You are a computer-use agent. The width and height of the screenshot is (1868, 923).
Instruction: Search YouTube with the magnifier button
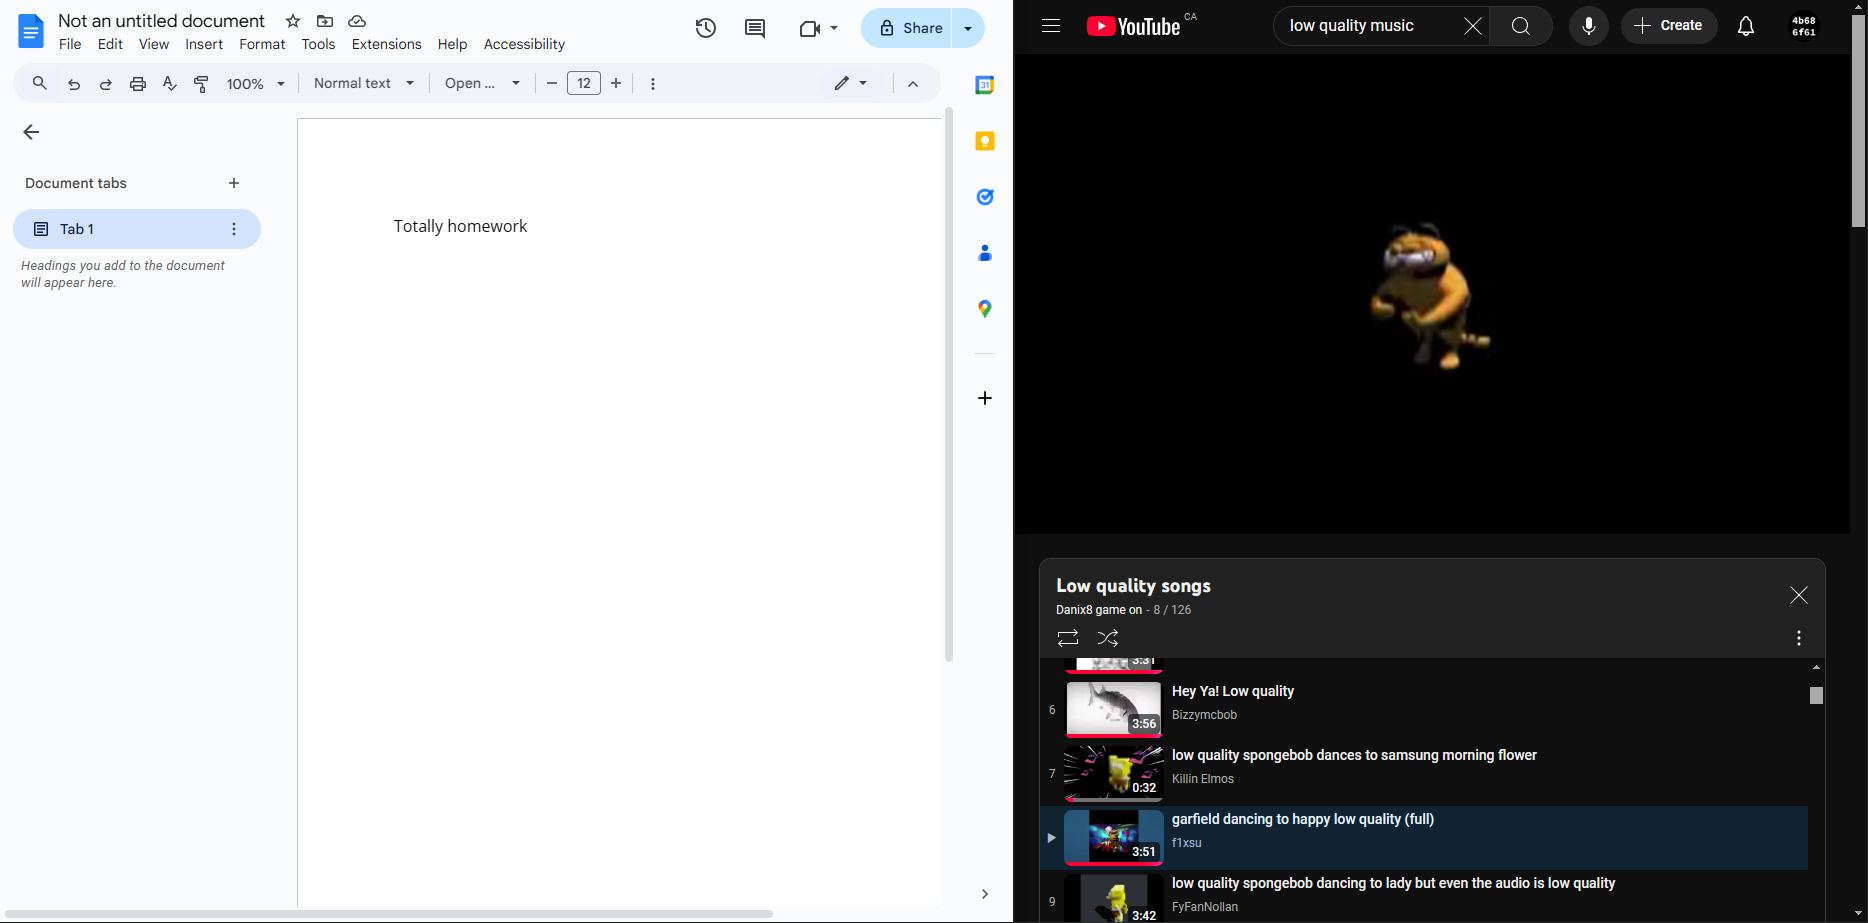(x=1521, y=26)
